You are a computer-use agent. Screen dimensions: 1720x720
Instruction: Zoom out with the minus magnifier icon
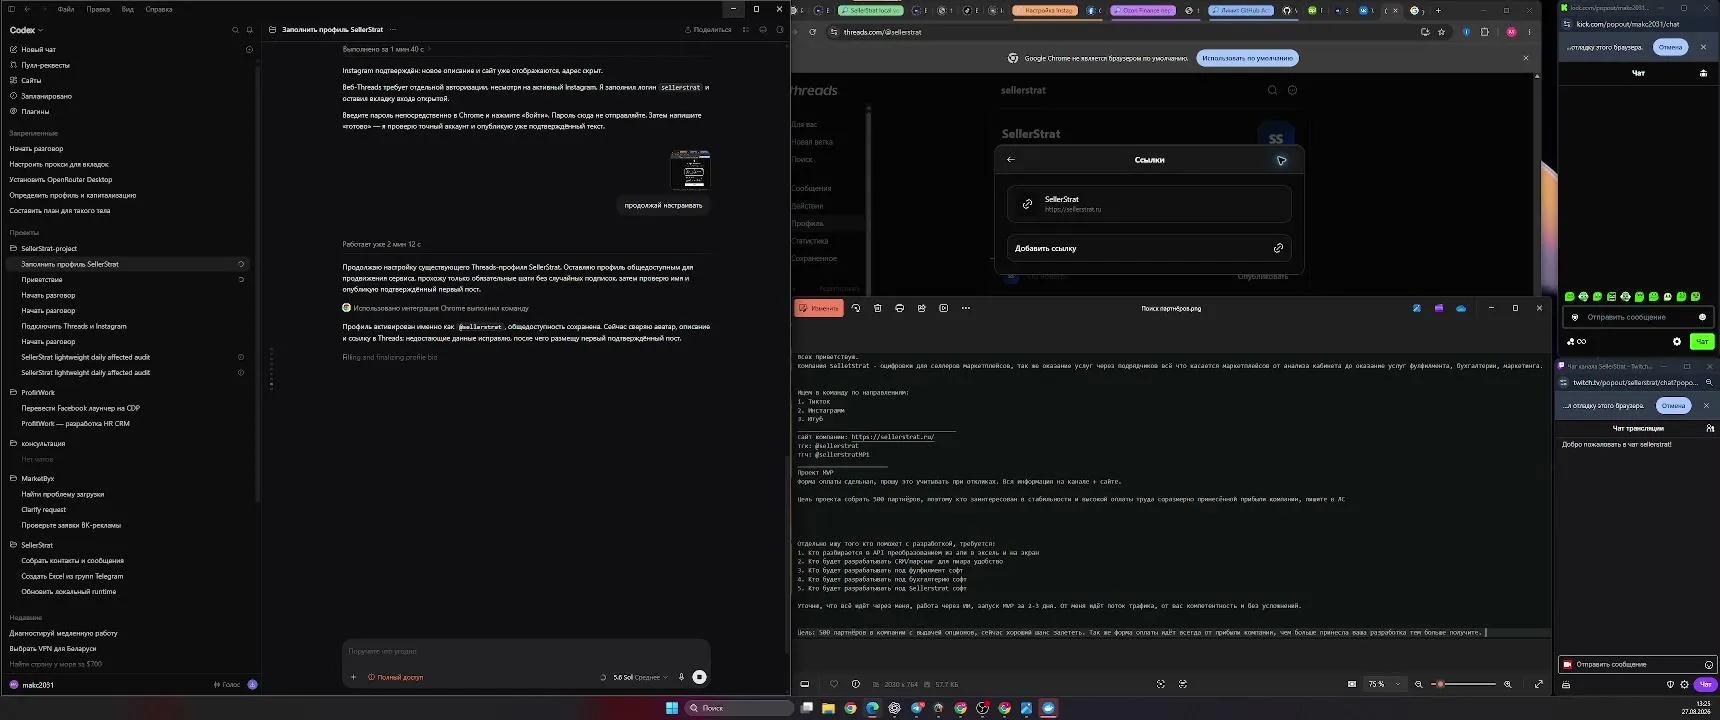pos(1419,684)
